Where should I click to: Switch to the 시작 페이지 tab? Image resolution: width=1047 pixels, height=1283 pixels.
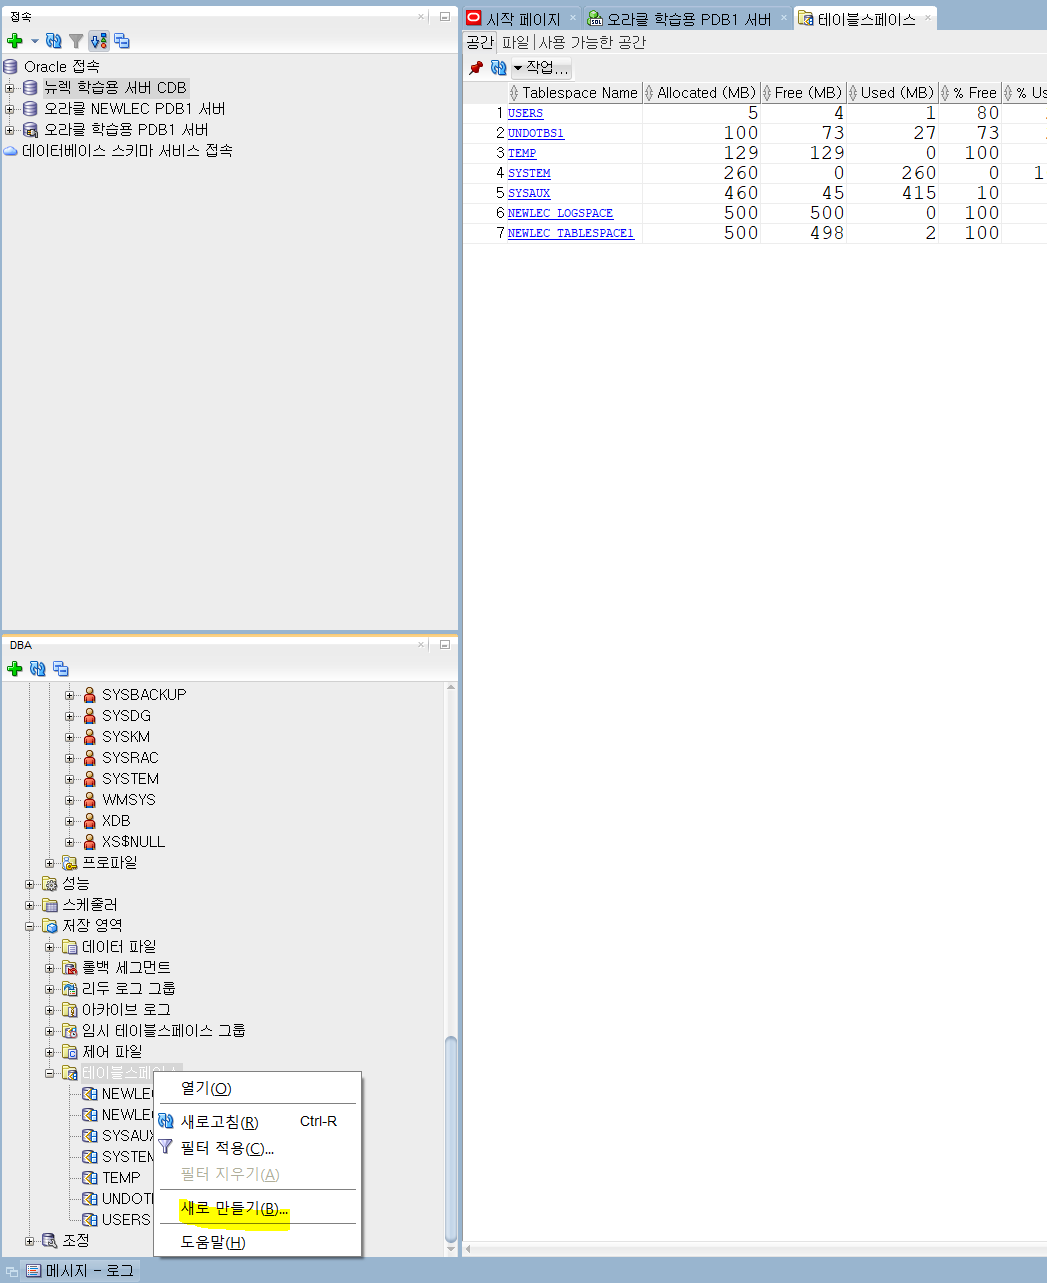click(x=523, y=19)
